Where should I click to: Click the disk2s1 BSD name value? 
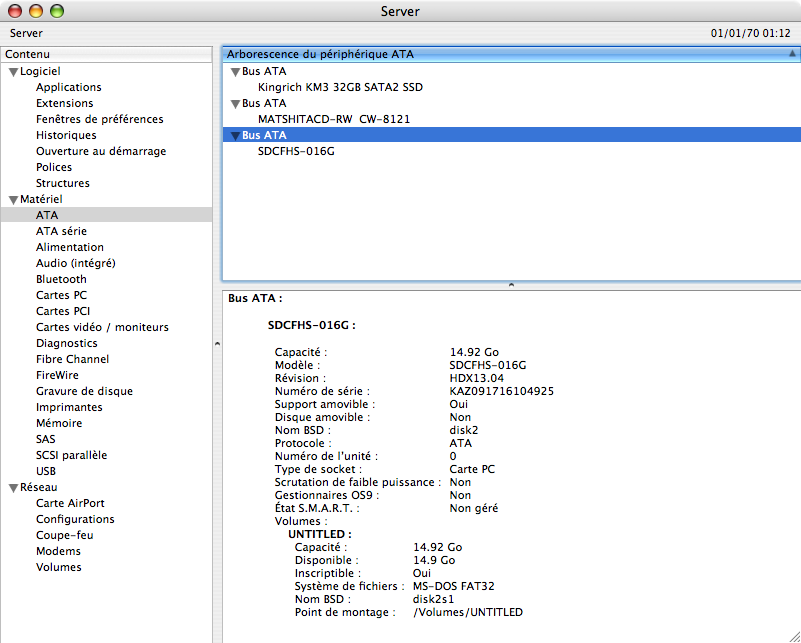click(433, 599)
